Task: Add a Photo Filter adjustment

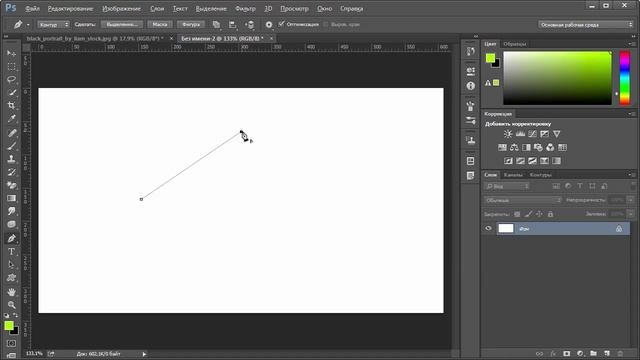Action: coord(538,147)
